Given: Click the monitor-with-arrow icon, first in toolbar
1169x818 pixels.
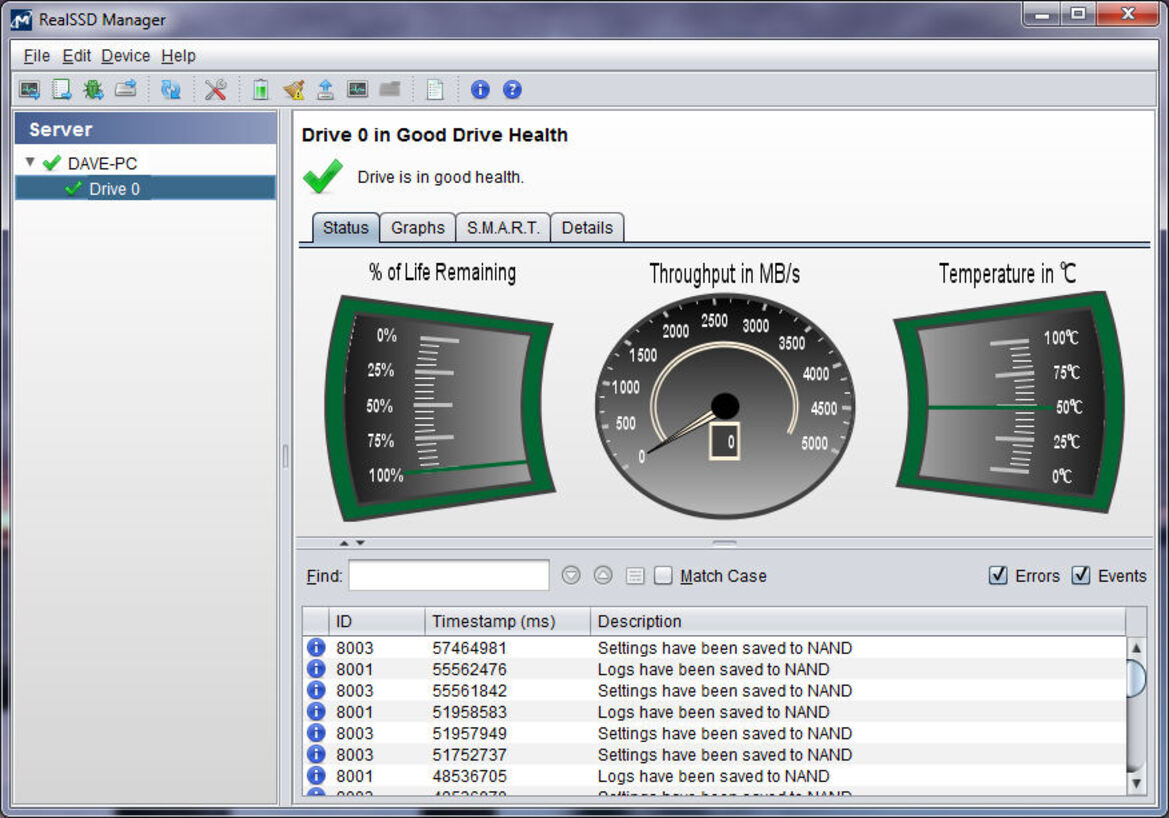Looking at the screenshot, I should click(x=30, y=90).
